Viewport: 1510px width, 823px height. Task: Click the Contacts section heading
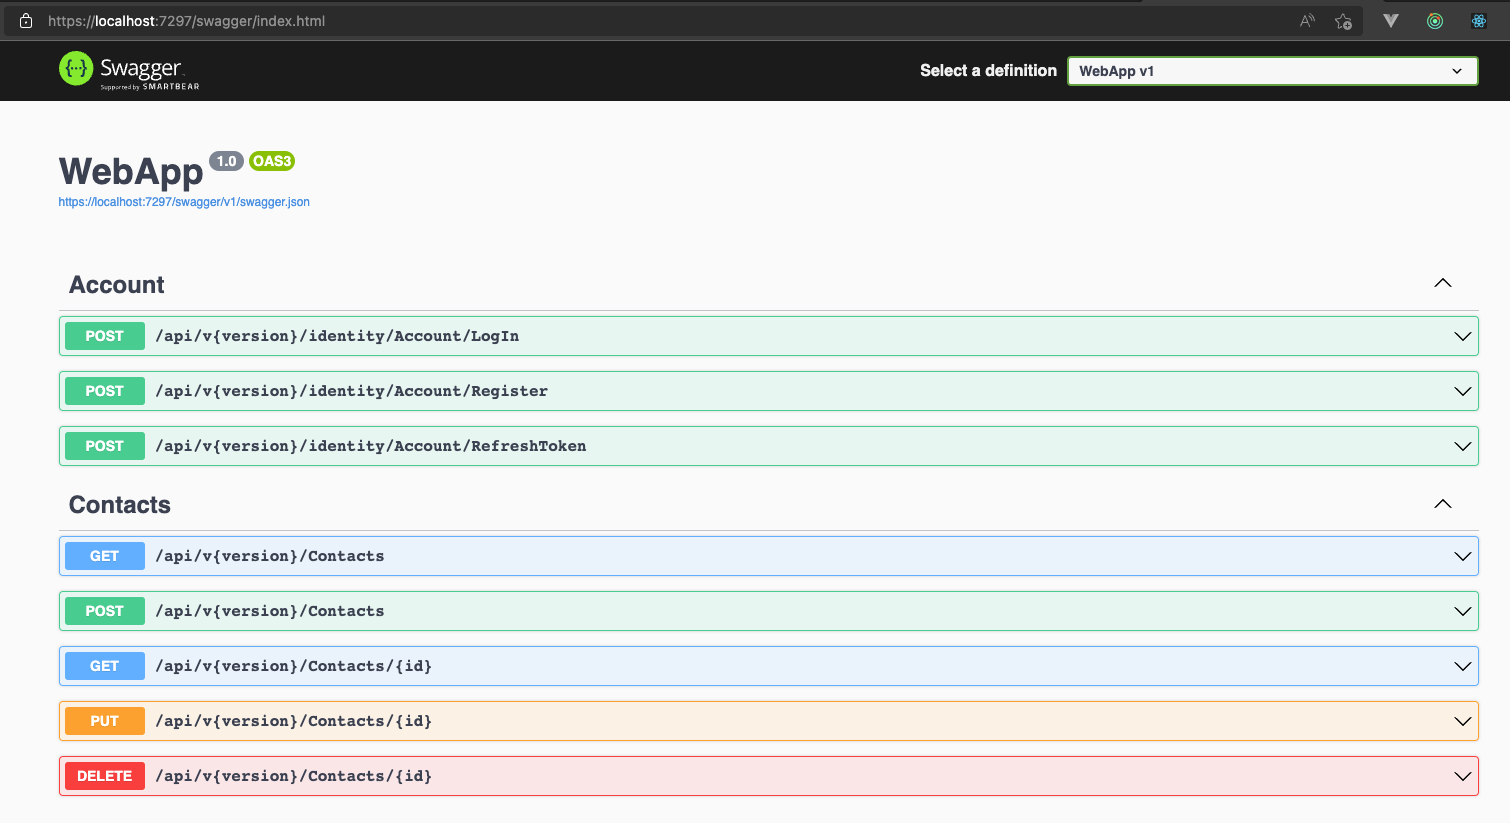[x=120, y=505]
